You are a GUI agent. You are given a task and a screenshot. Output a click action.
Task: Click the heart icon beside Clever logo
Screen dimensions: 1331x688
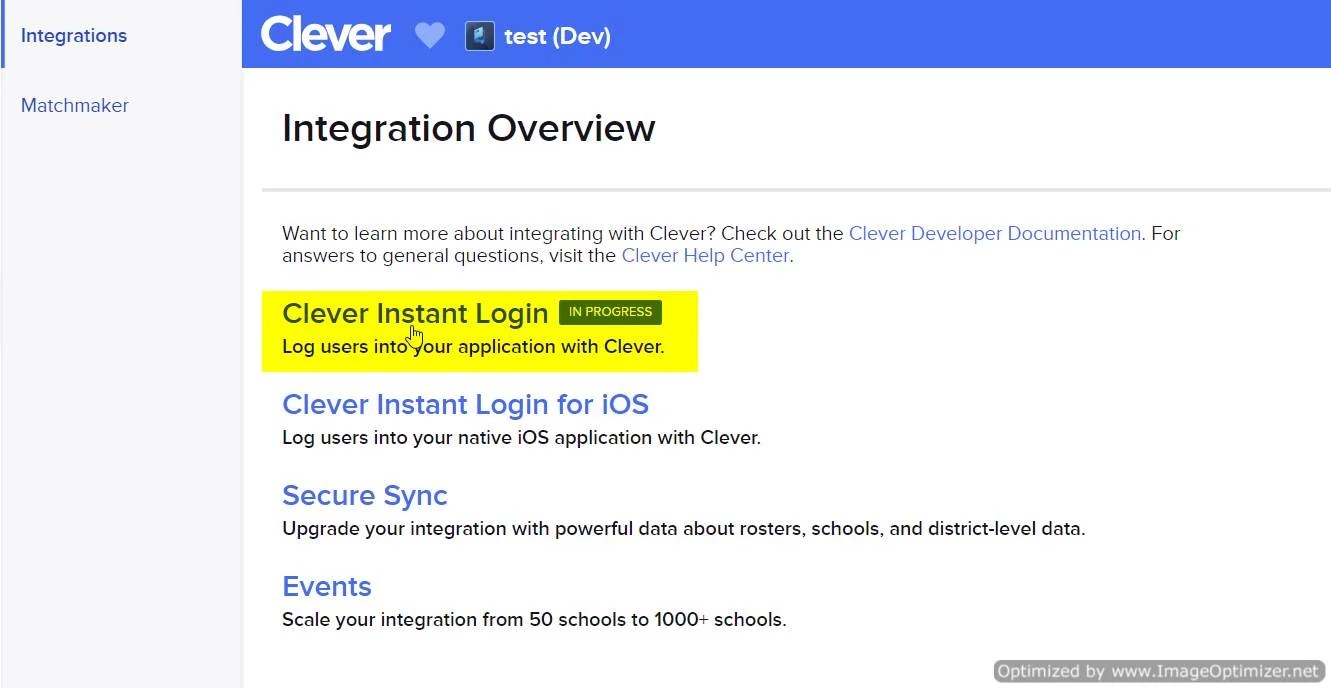click(429, 37)
